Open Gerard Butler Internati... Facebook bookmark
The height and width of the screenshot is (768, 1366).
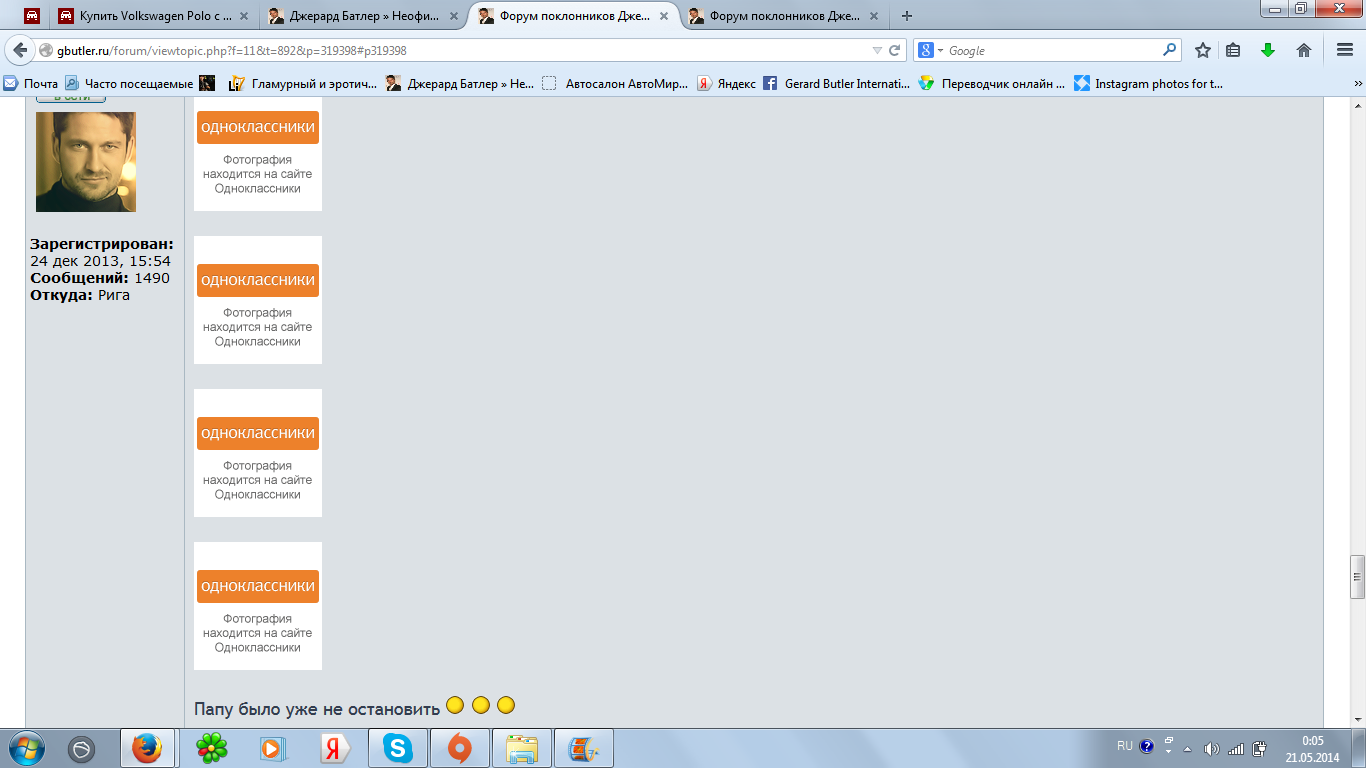(x=837, y=84)
